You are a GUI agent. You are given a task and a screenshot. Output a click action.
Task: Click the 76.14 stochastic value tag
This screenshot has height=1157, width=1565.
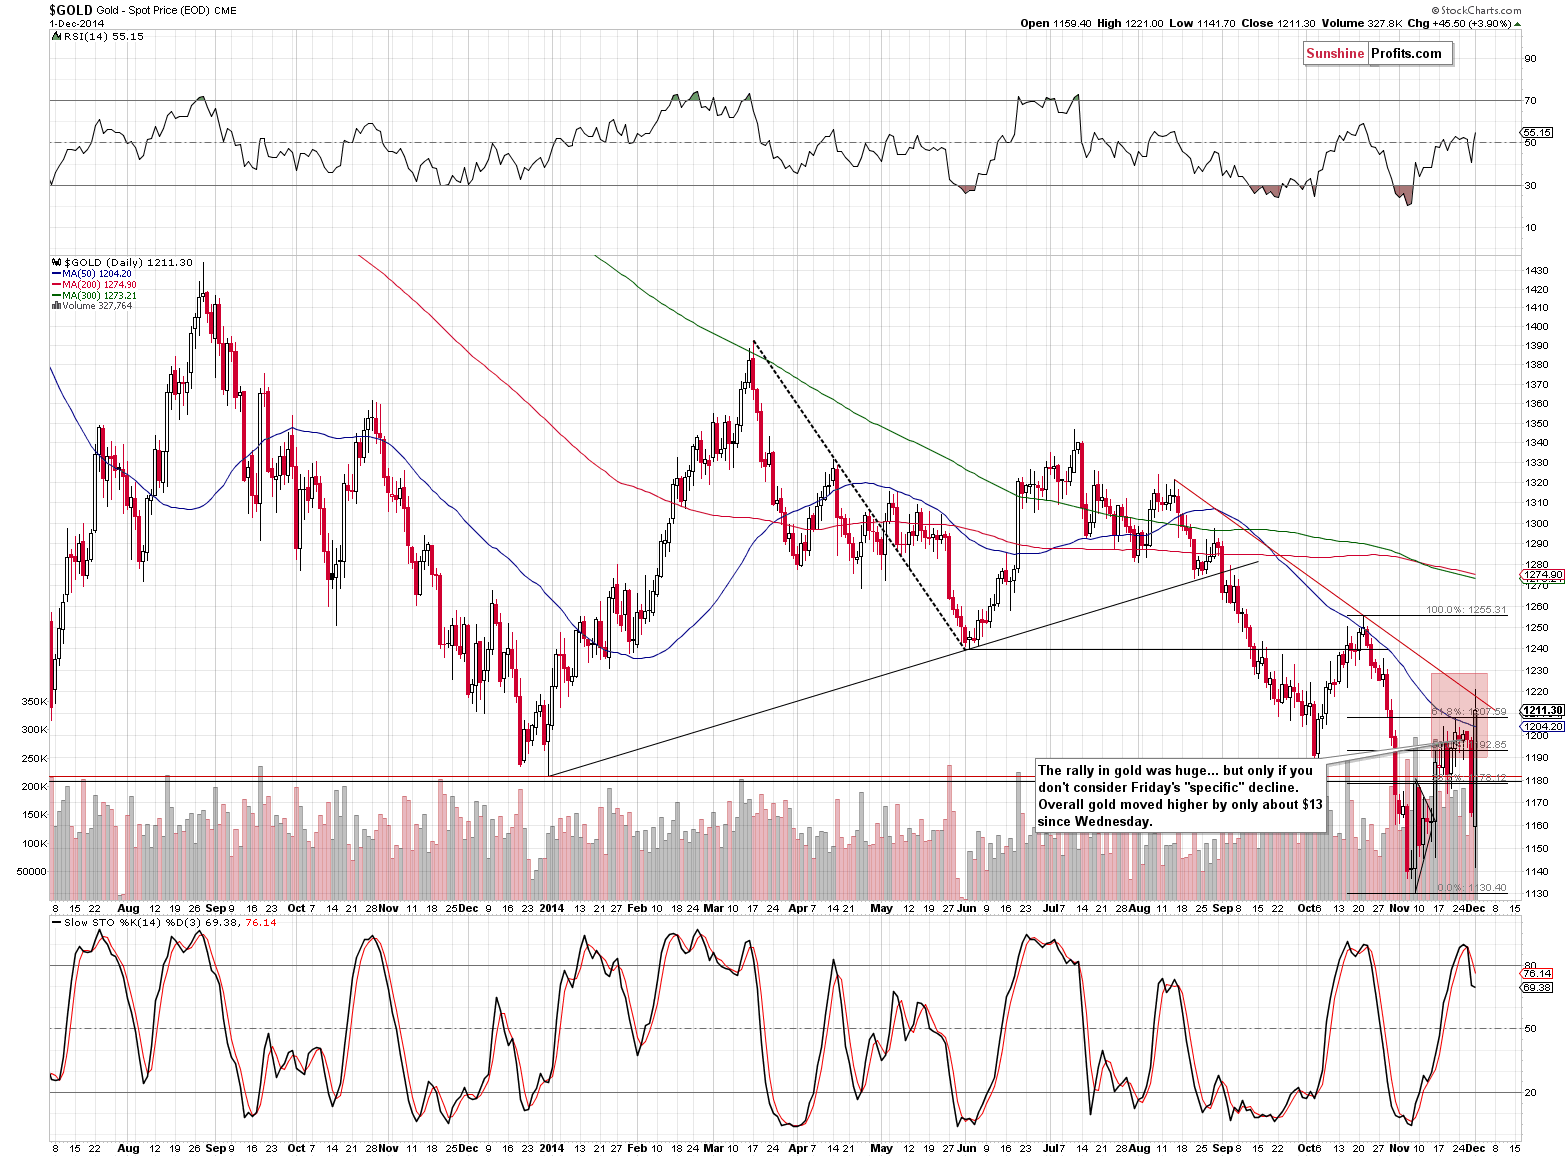(1538, 973)
